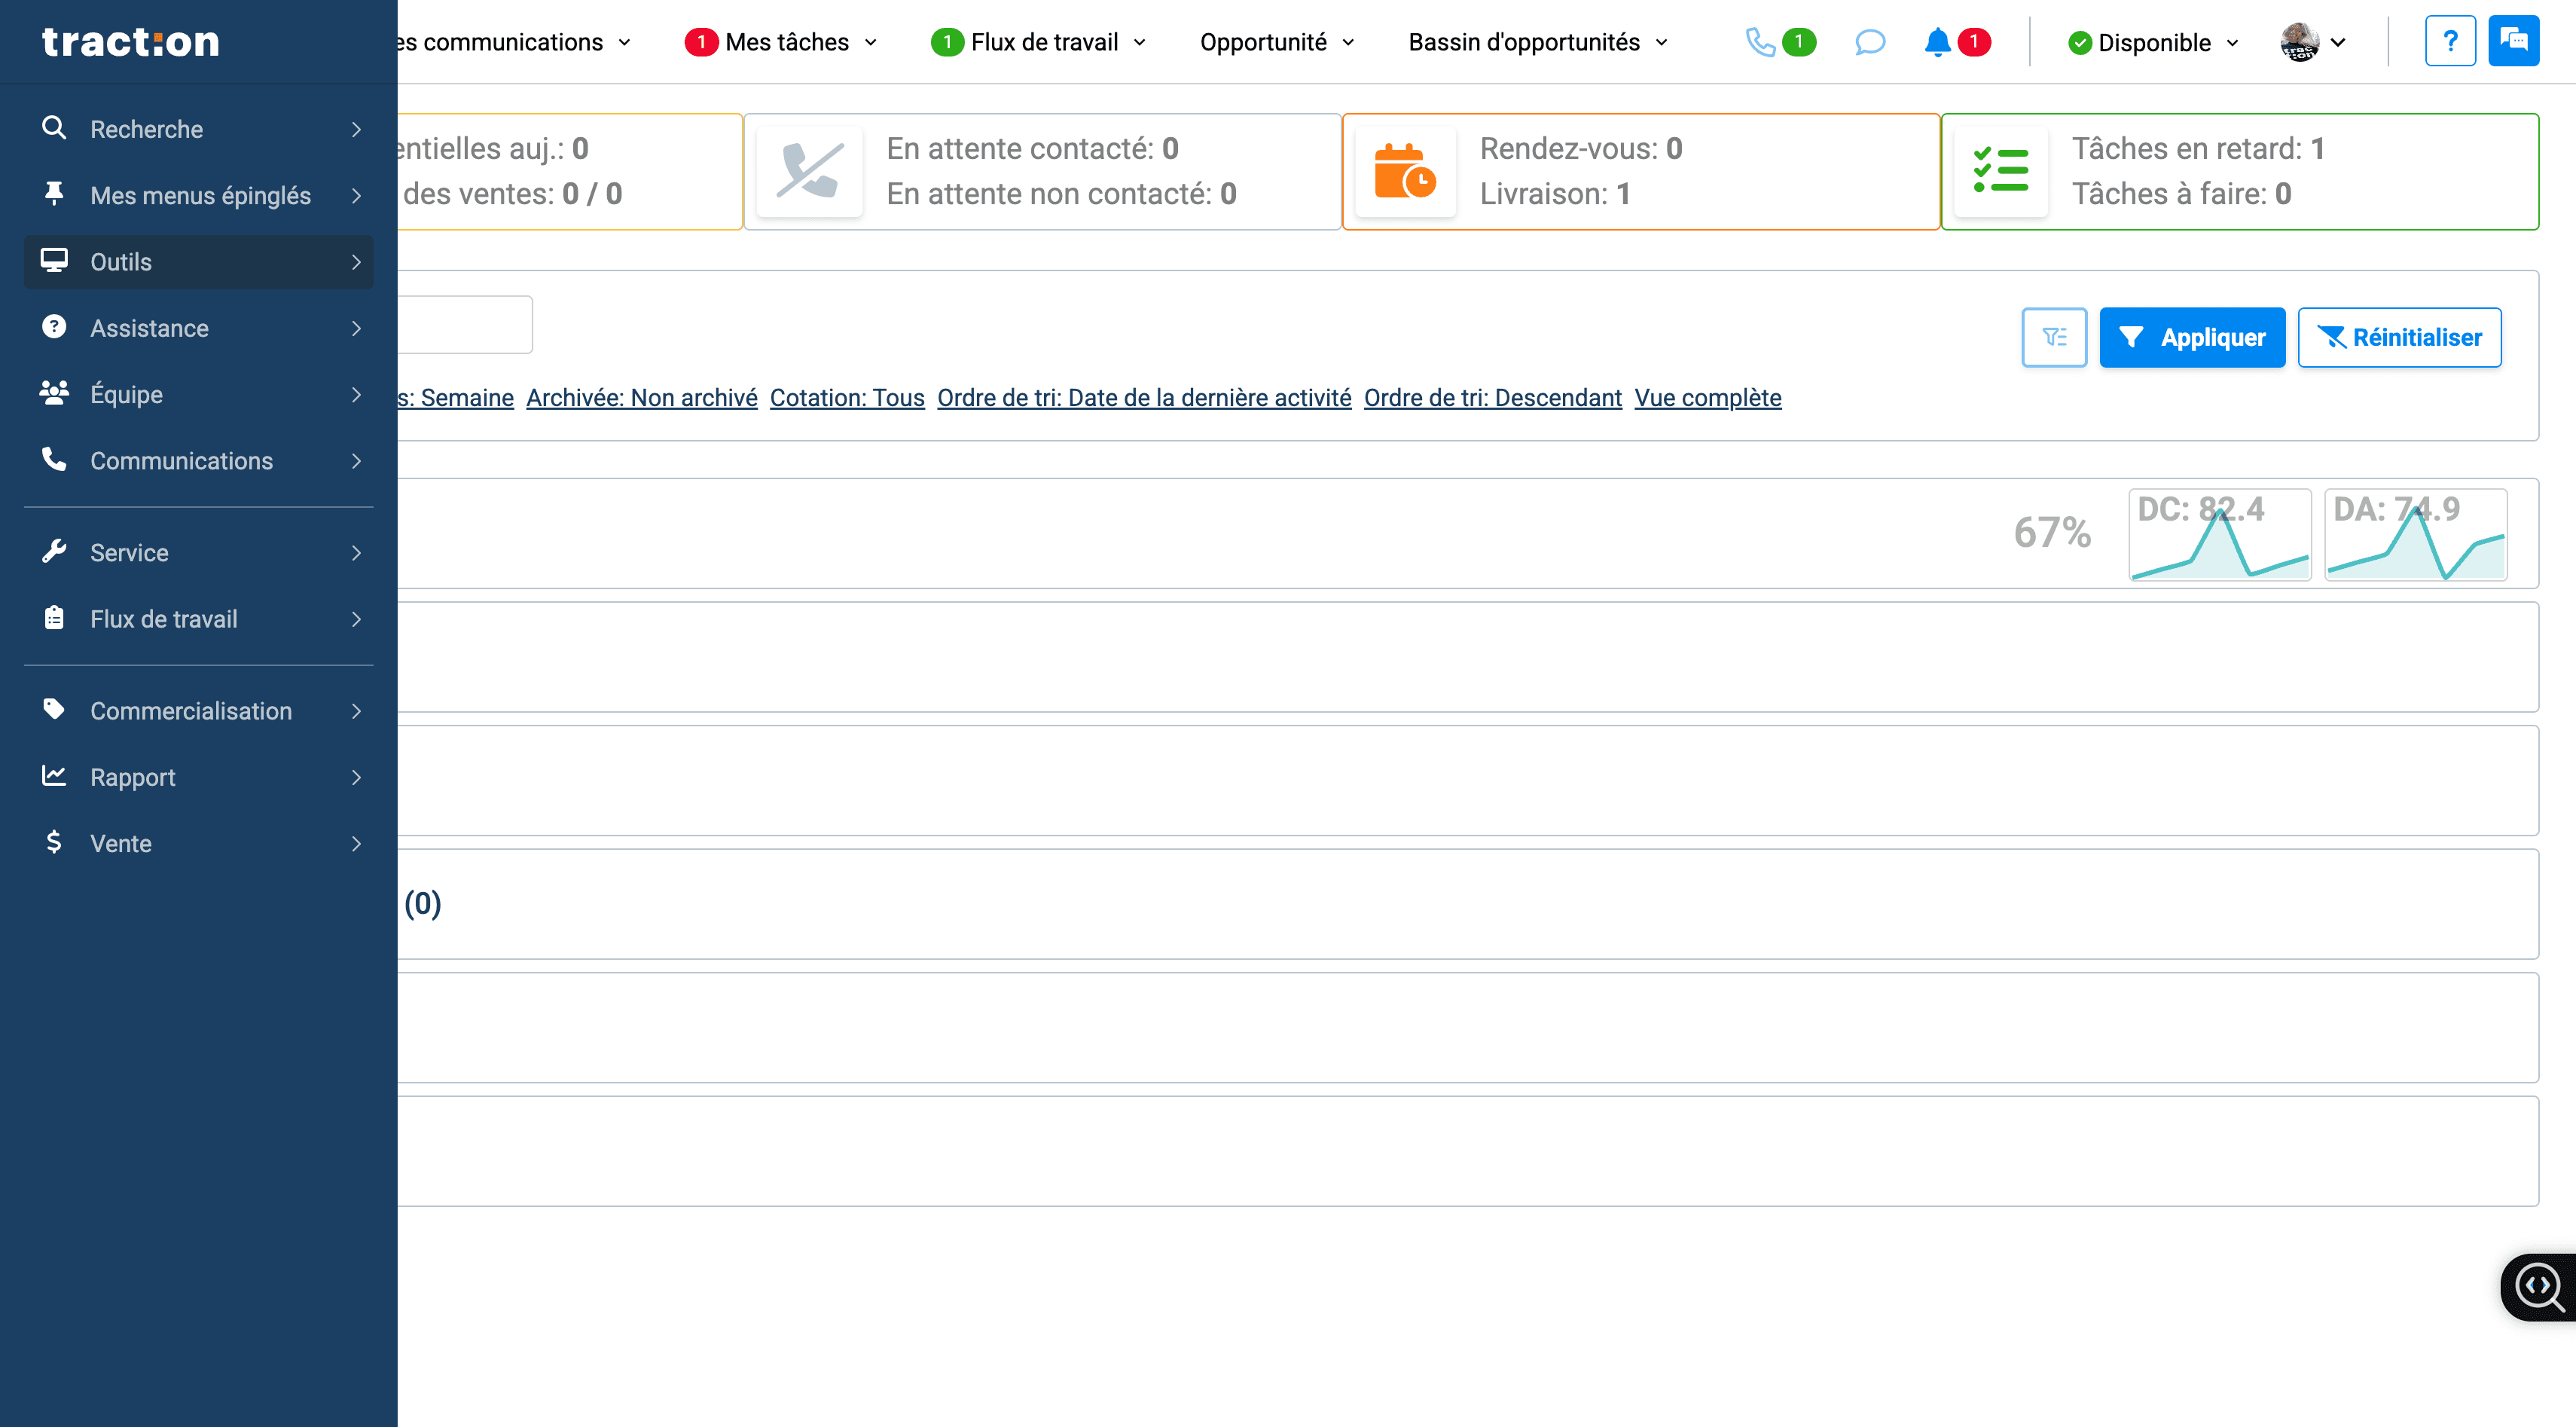Open the code inspector floating icon
This screenshot has height=1427, width=2576.
click(2540, 1287)
